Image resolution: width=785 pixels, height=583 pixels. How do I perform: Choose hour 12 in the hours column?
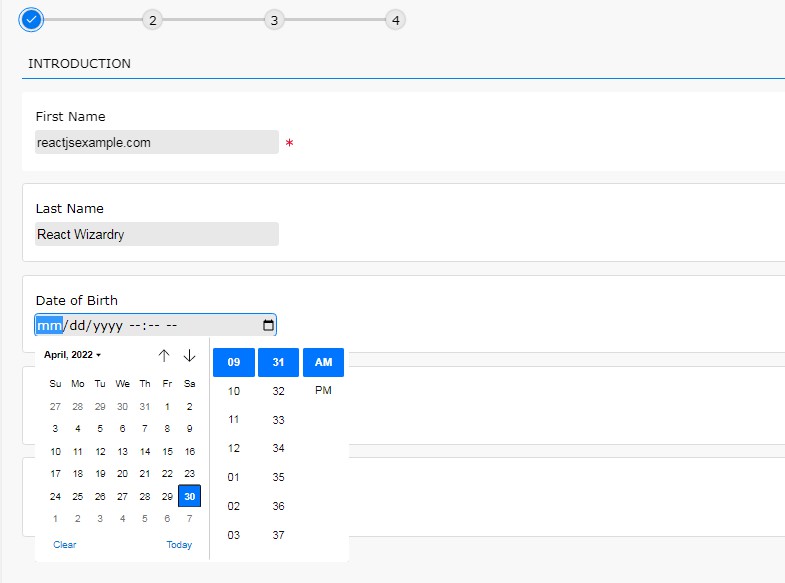[x=234, y=448]
